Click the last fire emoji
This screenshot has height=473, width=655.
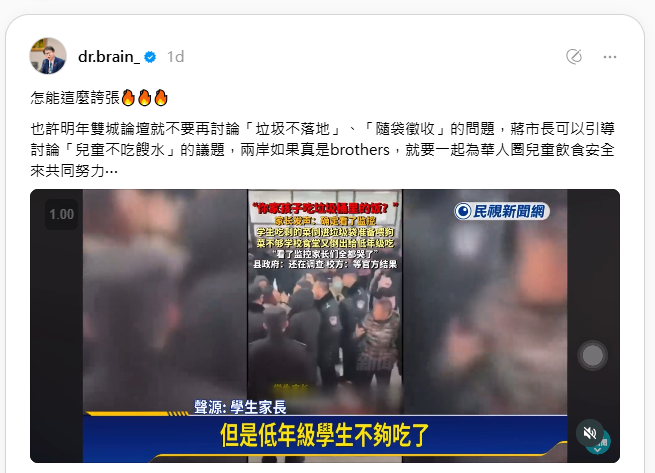(x=161, y=98)
